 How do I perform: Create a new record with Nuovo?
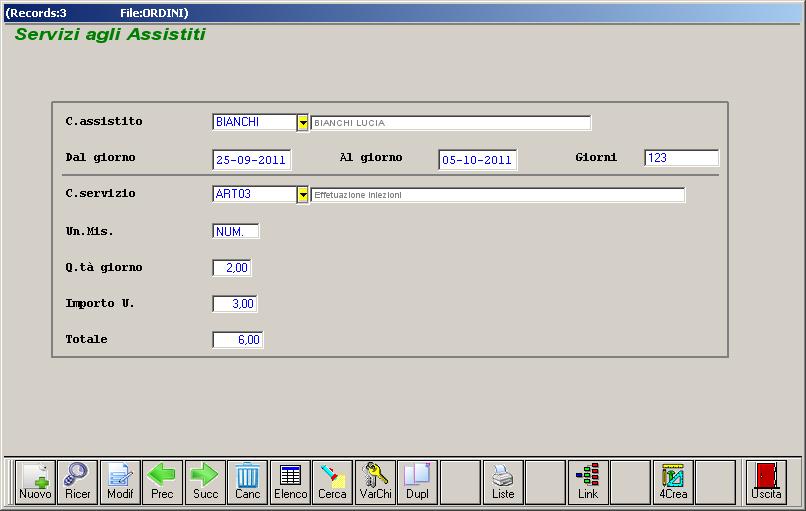coord(35,482)
